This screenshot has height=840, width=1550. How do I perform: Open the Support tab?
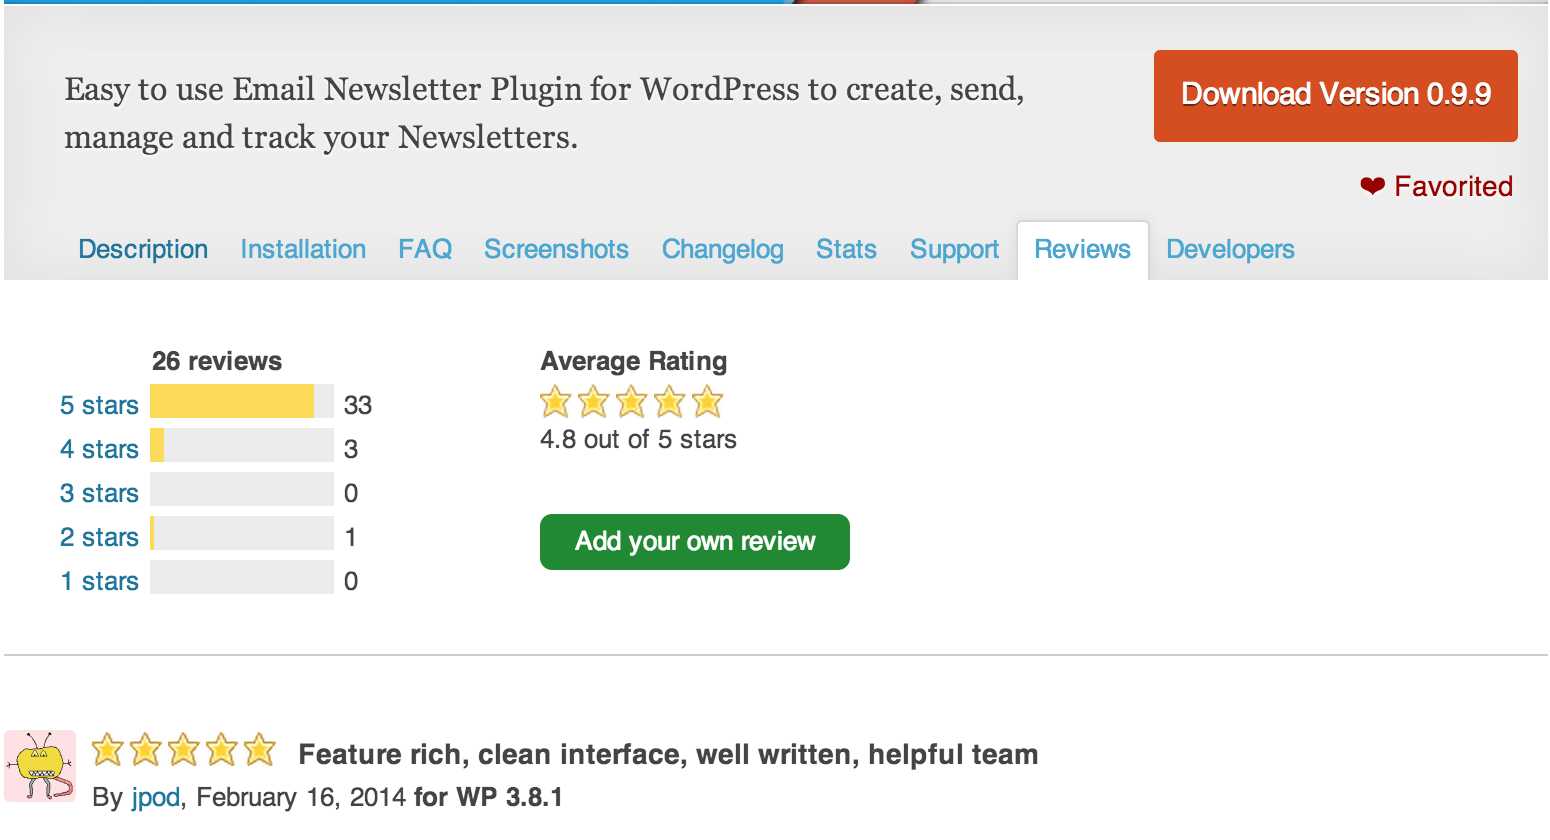(954, 249)
